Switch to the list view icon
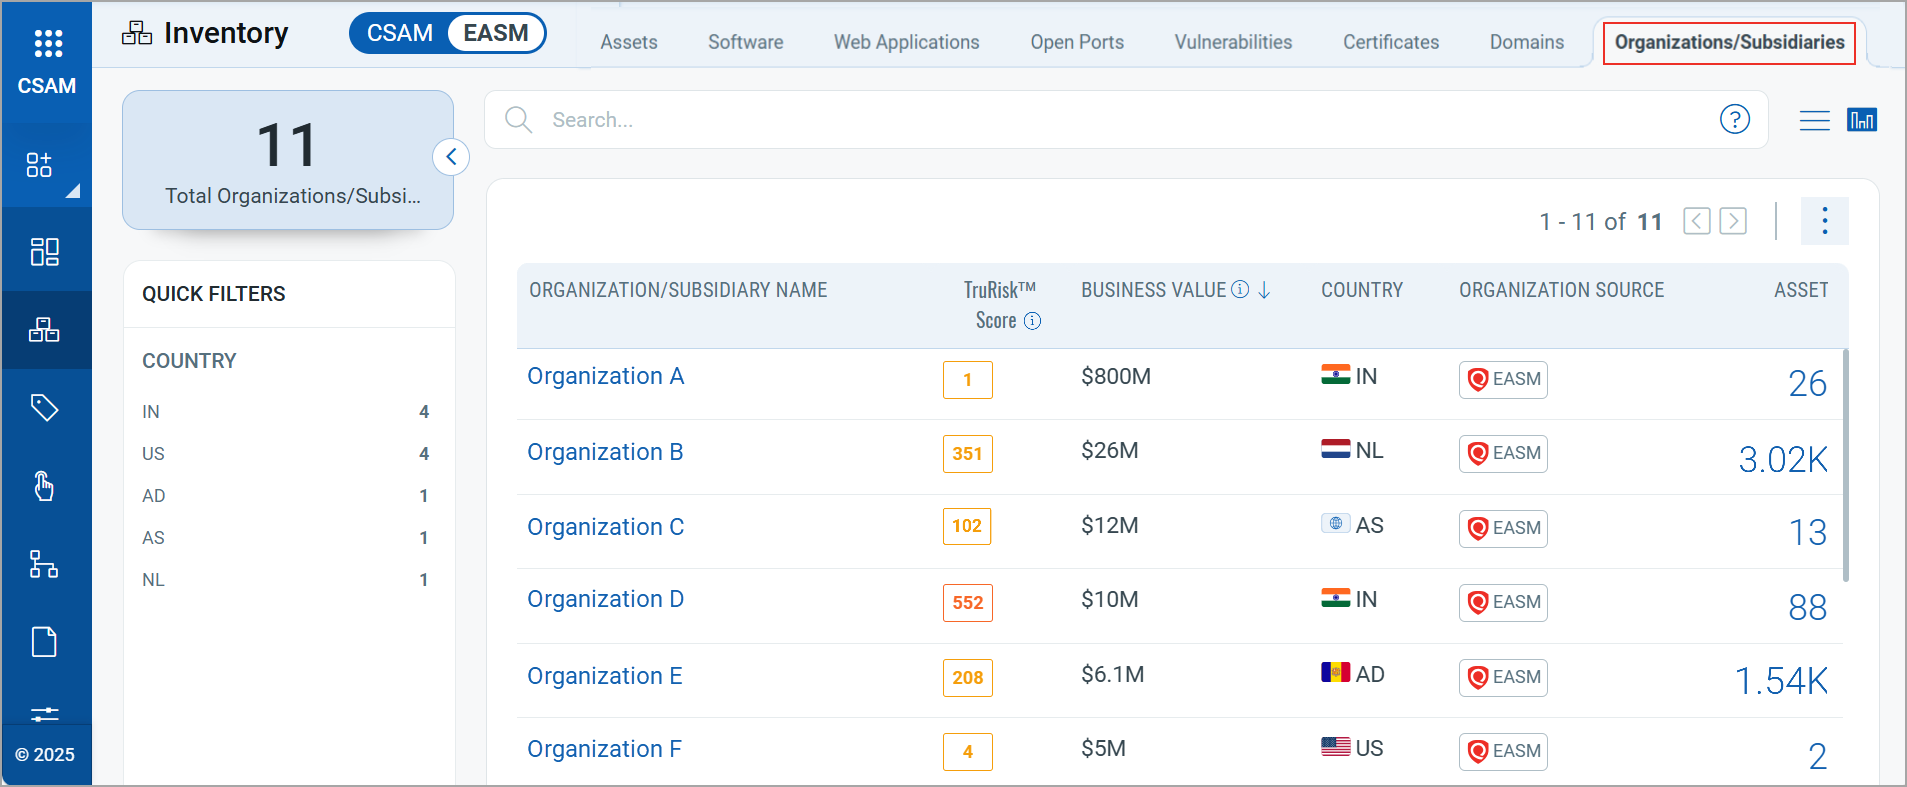The height and width of the screenshot is (787, 1907). (x=1814, y=120)
